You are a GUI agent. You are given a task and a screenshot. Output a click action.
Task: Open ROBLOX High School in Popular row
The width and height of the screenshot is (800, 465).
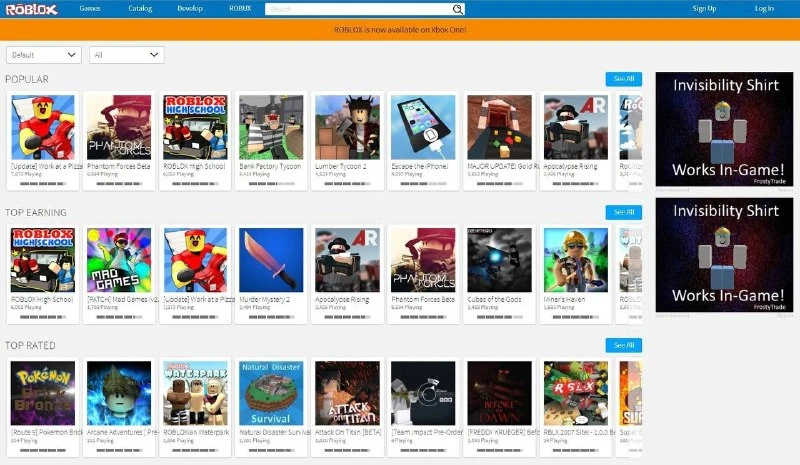tap(195, 127)
